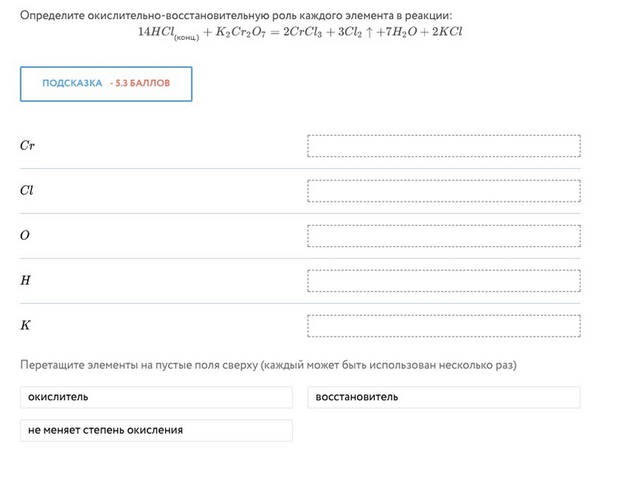Click the K element label
The height and width of the screenshot is (480, 638).
click(x=25, y=325)
